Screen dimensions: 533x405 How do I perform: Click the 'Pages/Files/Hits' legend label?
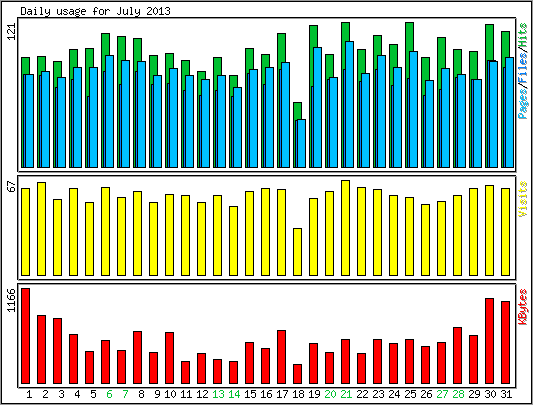click(x=523, y=71)
